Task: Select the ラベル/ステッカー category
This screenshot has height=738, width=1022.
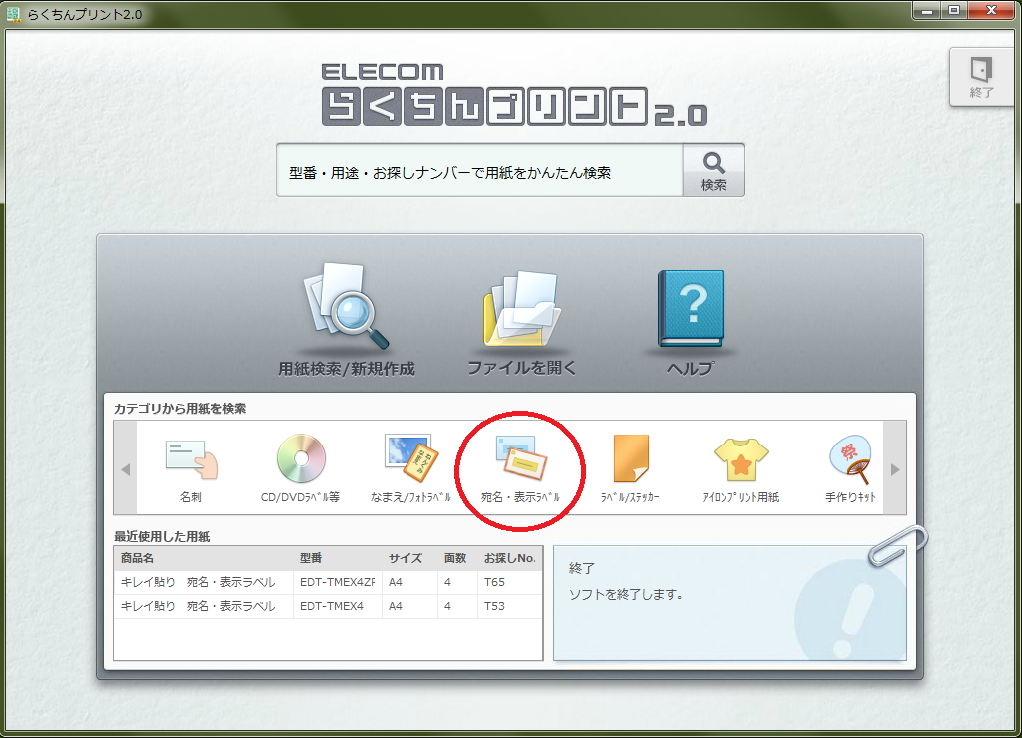Action: 630,468
